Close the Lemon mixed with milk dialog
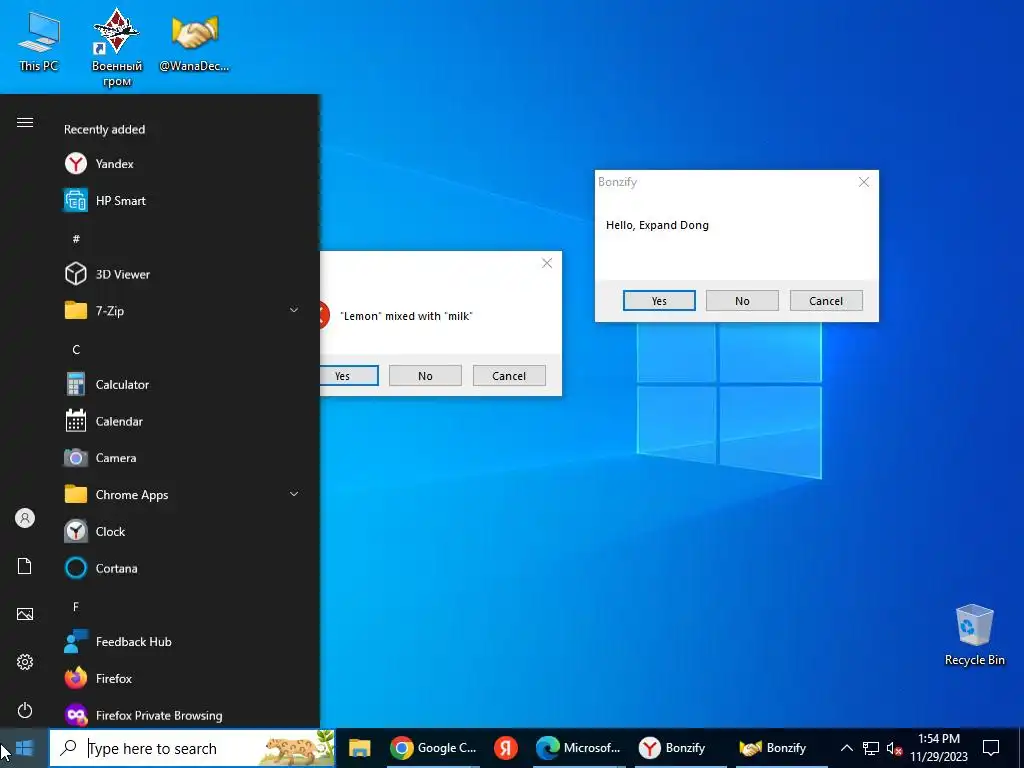 (x=547, y=263)
